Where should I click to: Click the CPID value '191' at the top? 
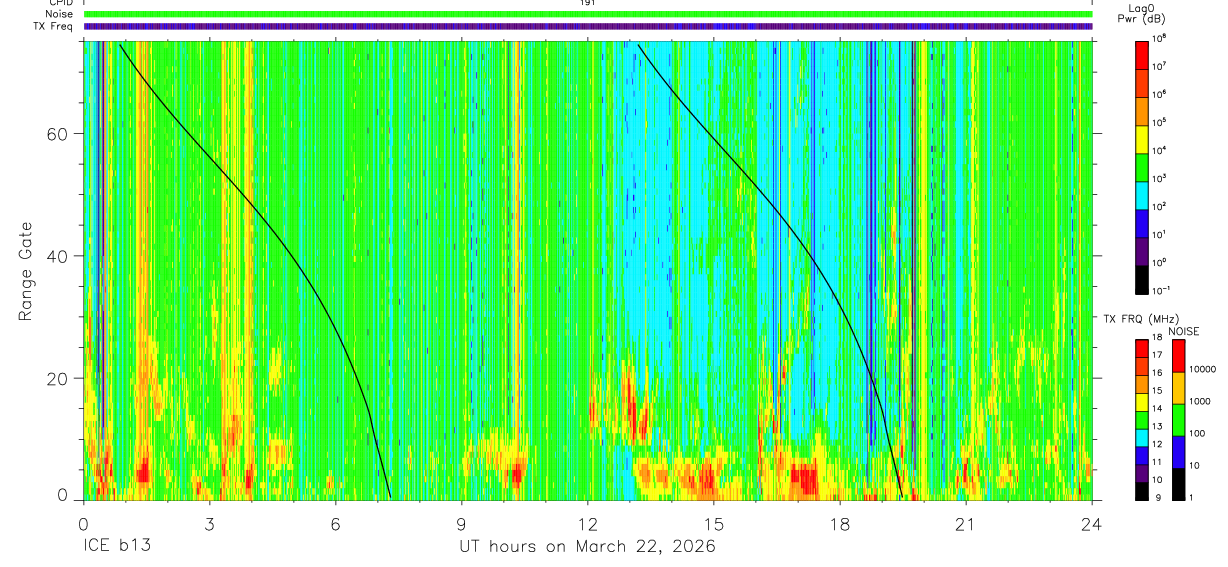coord(587,3)
